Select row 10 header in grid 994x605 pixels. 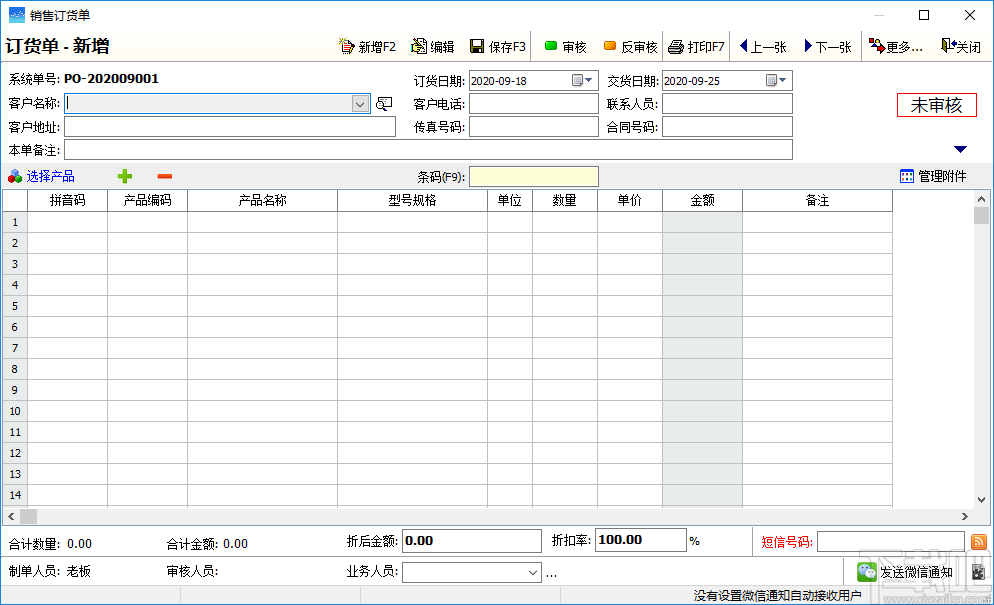(x=15, y=411)
